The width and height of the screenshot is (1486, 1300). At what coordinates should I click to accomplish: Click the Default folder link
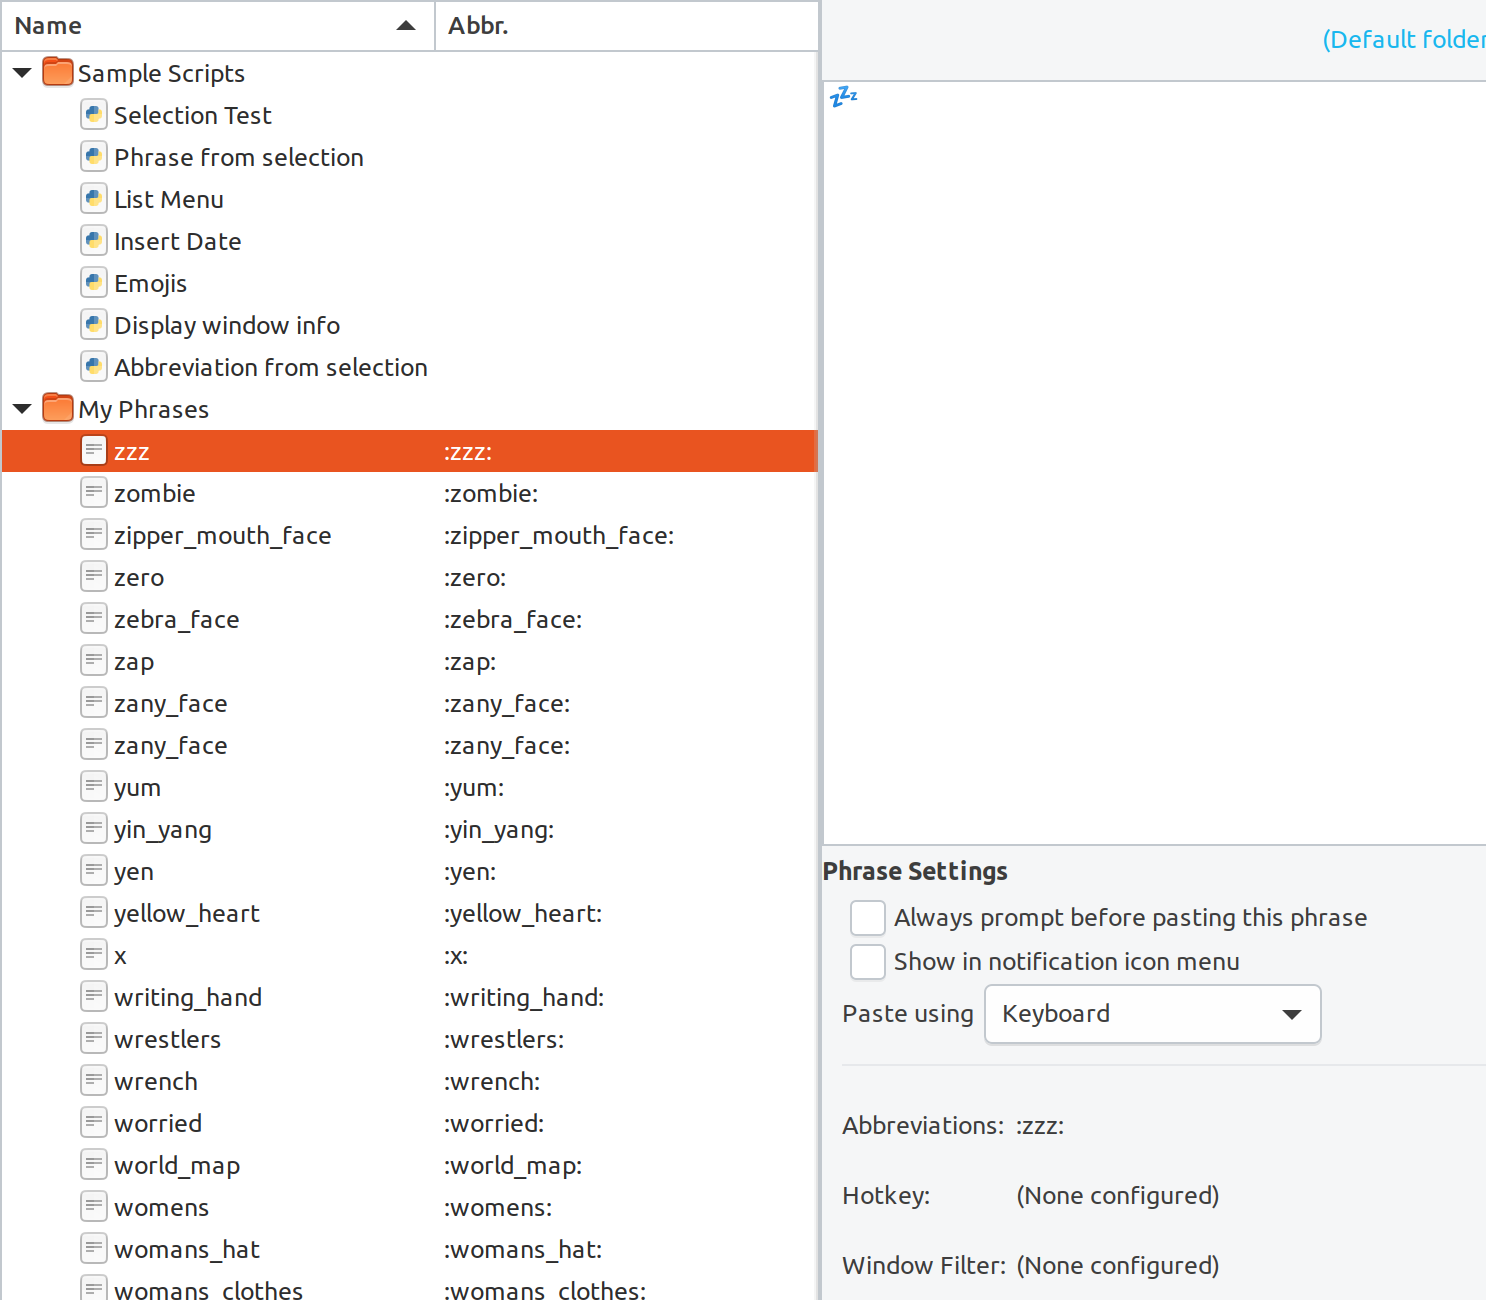(x=1403, y=39)
